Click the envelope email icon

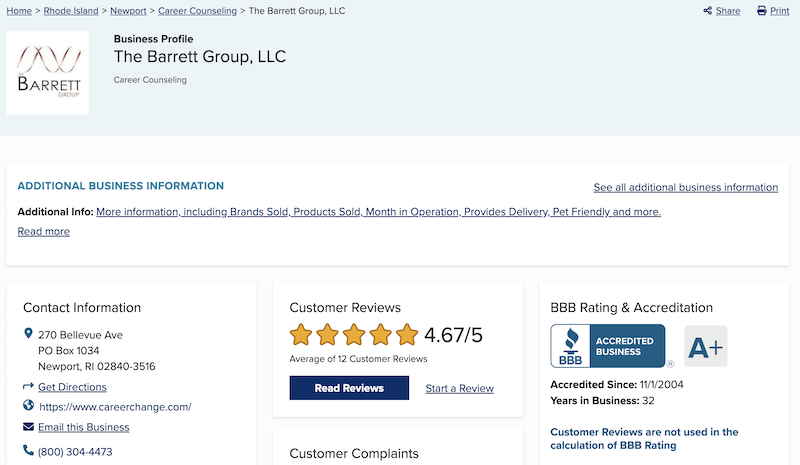(29, 426)
